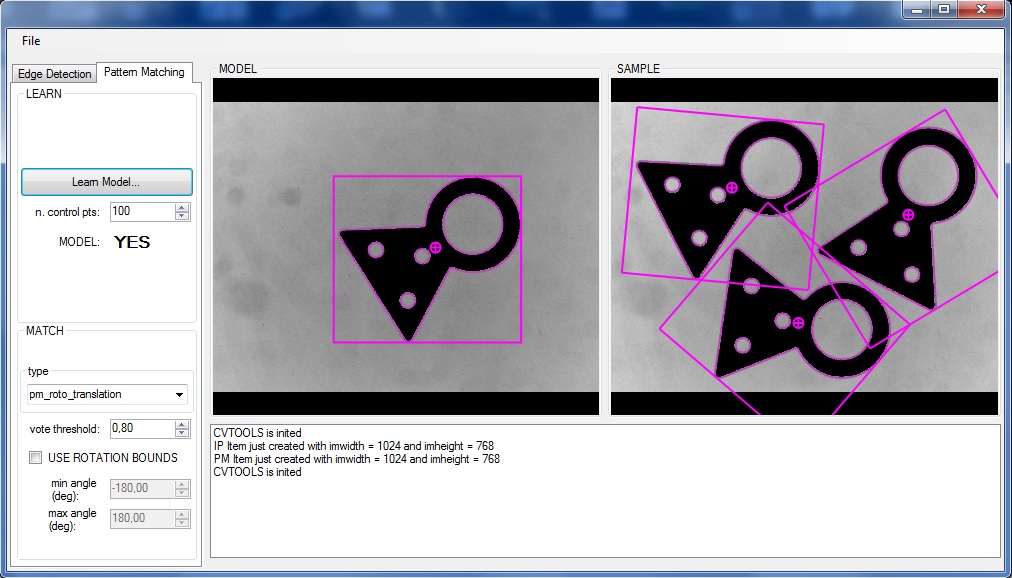Click the min angle value field
Viewport: 1012px width, 578px height.
[142, 488]
